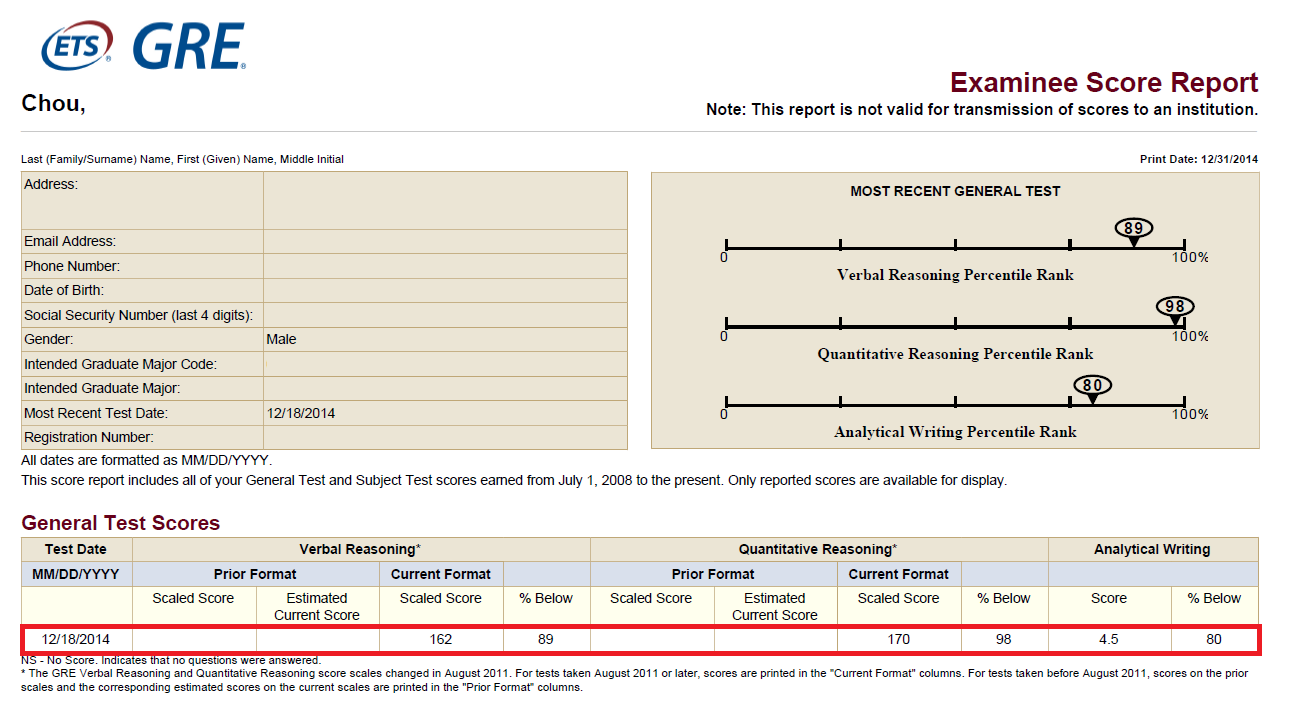Click "Estimated Current Score" under Quantitative Reasoning
This screenshot has height=711, width=1289.
(775, 607)
